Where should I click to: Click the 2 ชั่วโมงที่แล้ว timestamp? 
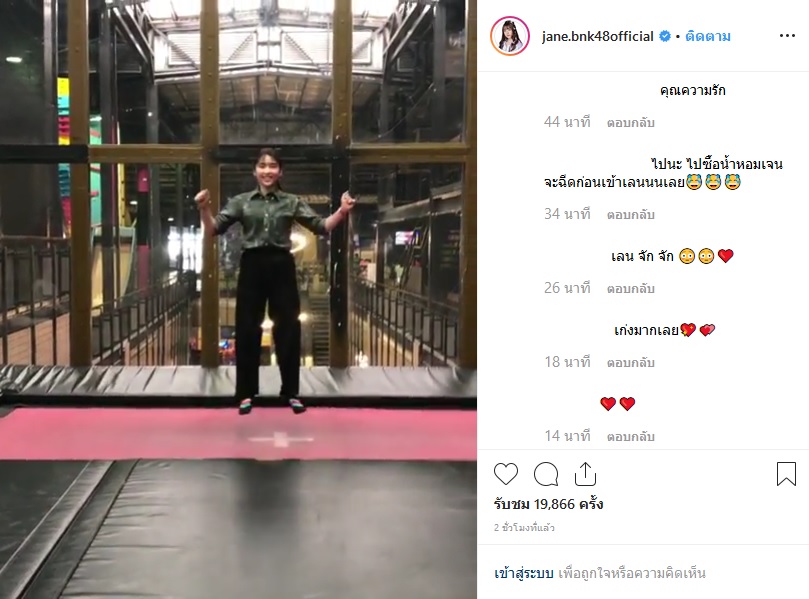click(x=524, y=527)
